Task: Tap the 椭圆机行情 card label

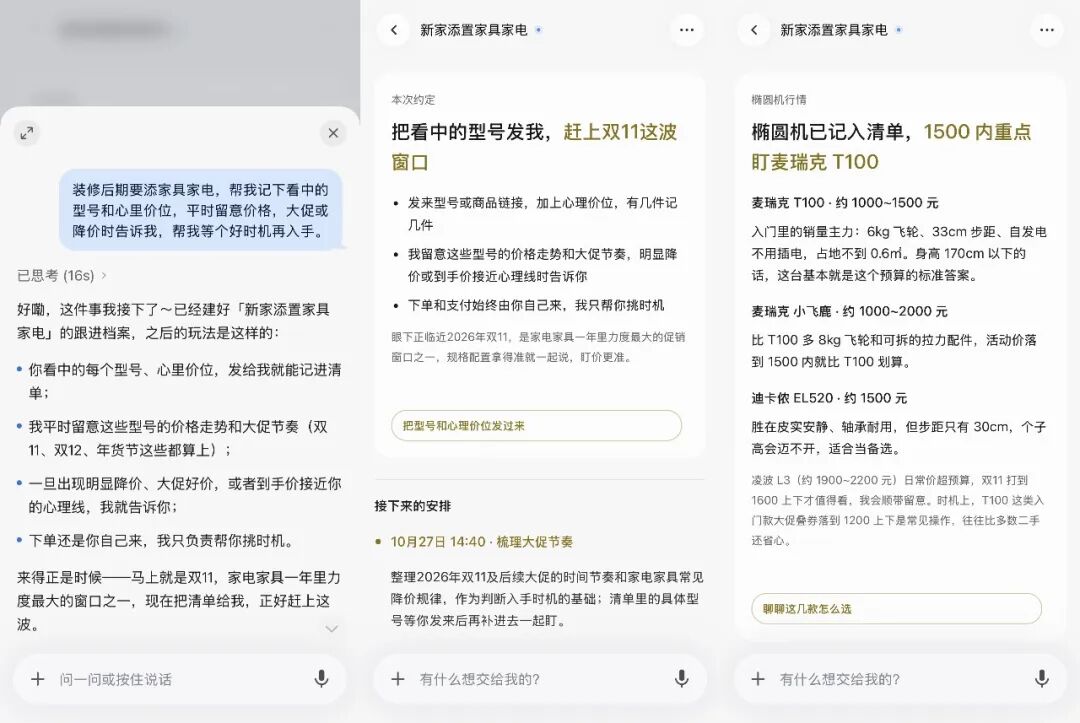Action: click(x=779, y=100)
